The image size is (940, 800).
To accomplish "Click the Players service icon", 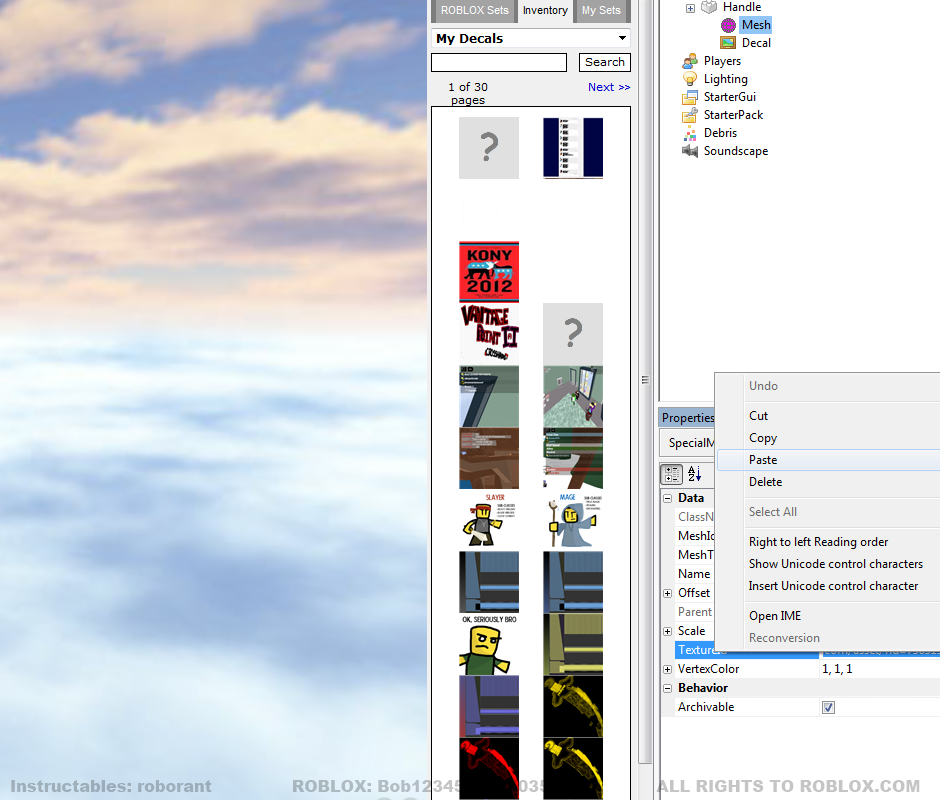I will click(x=690, y=61).
